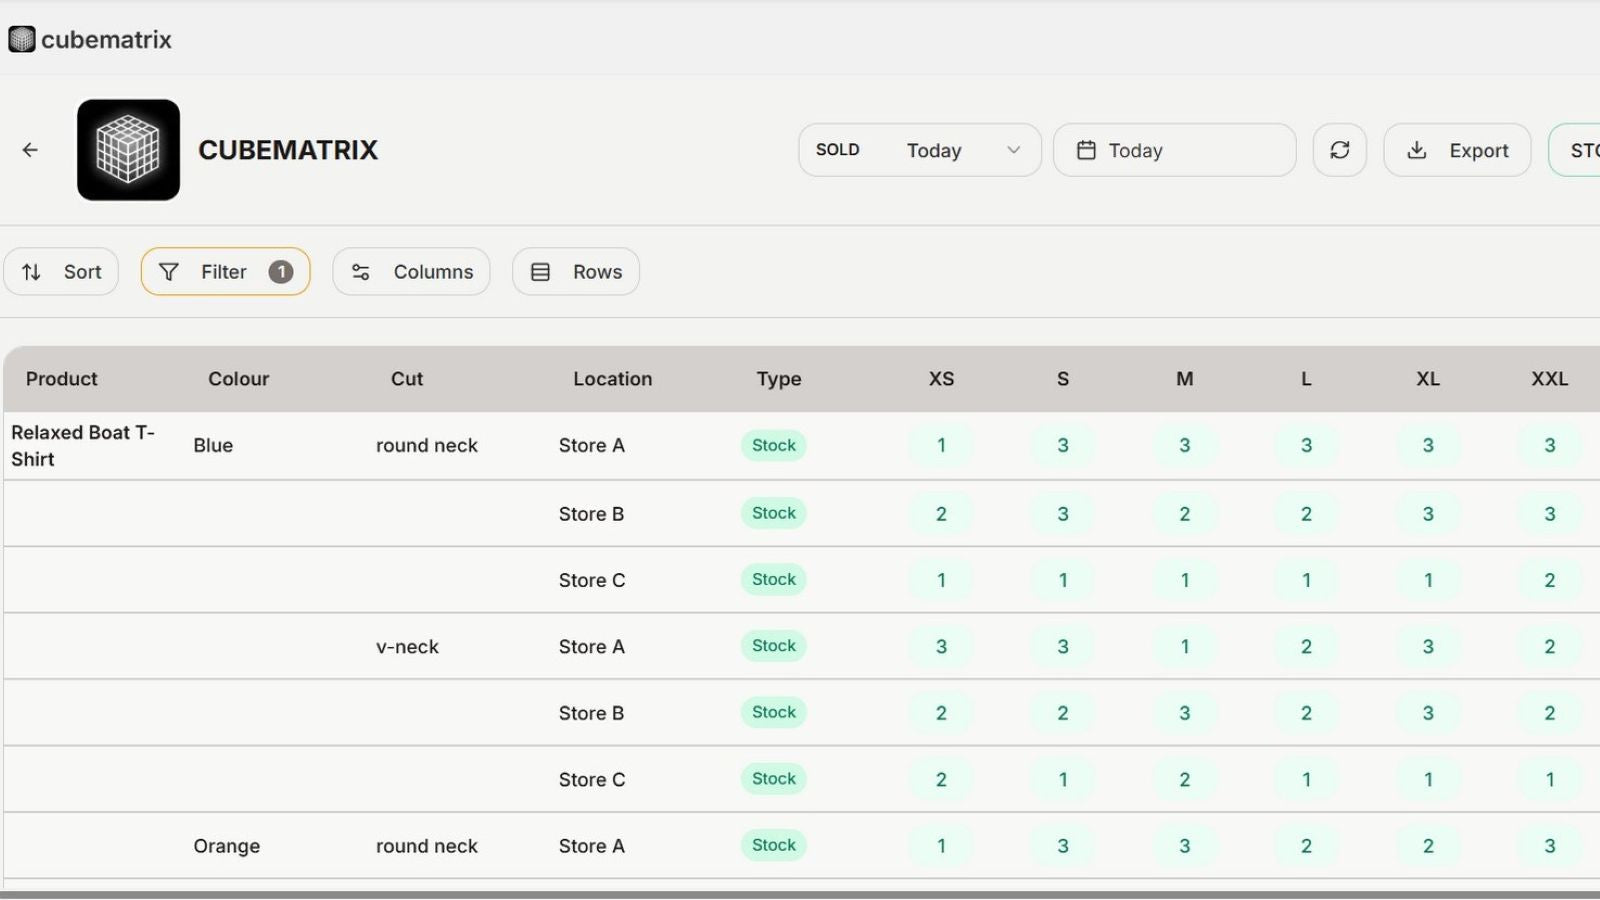Click the Orange colour cell

tap(227, 846)
